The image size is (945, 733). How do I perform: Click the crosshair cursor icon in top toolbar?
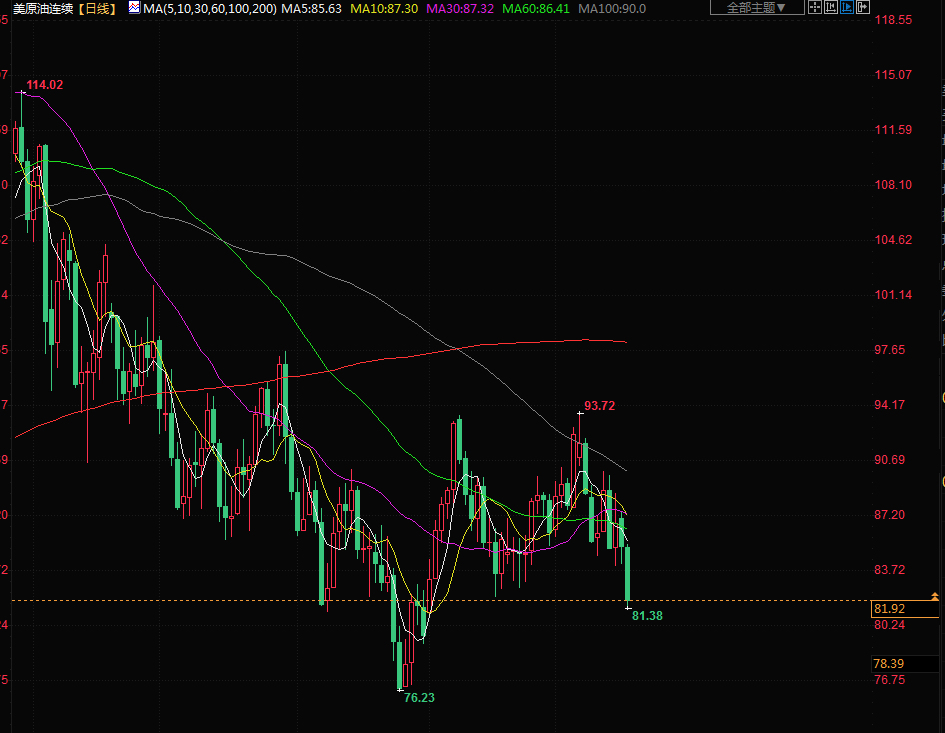(814, 8)
